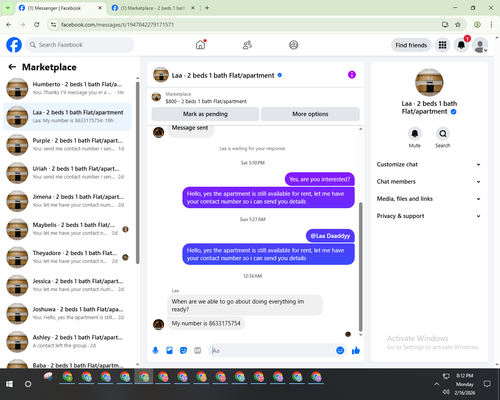Mute this conversation's notifications

[x=414, y=134]
